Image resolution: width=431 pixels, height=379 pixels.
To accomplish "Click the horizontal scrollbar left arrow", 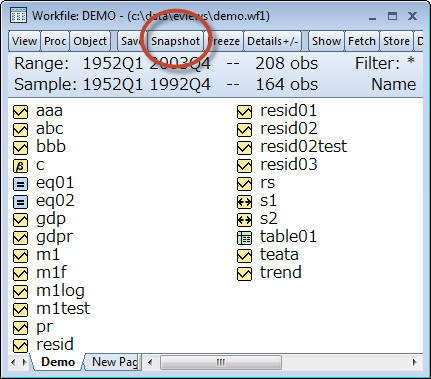I will point(150,362).
